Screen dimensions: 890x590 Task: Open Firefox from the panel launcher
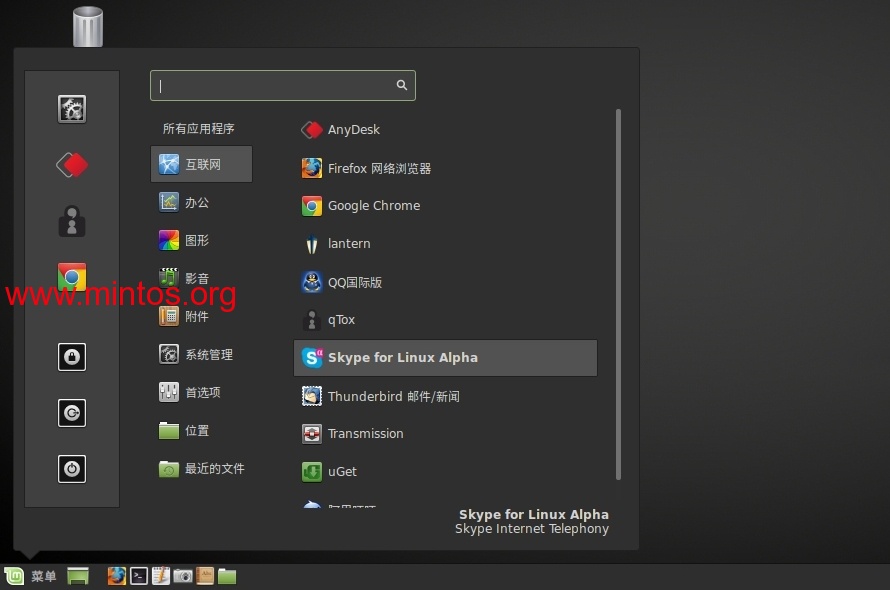(116, 576)
